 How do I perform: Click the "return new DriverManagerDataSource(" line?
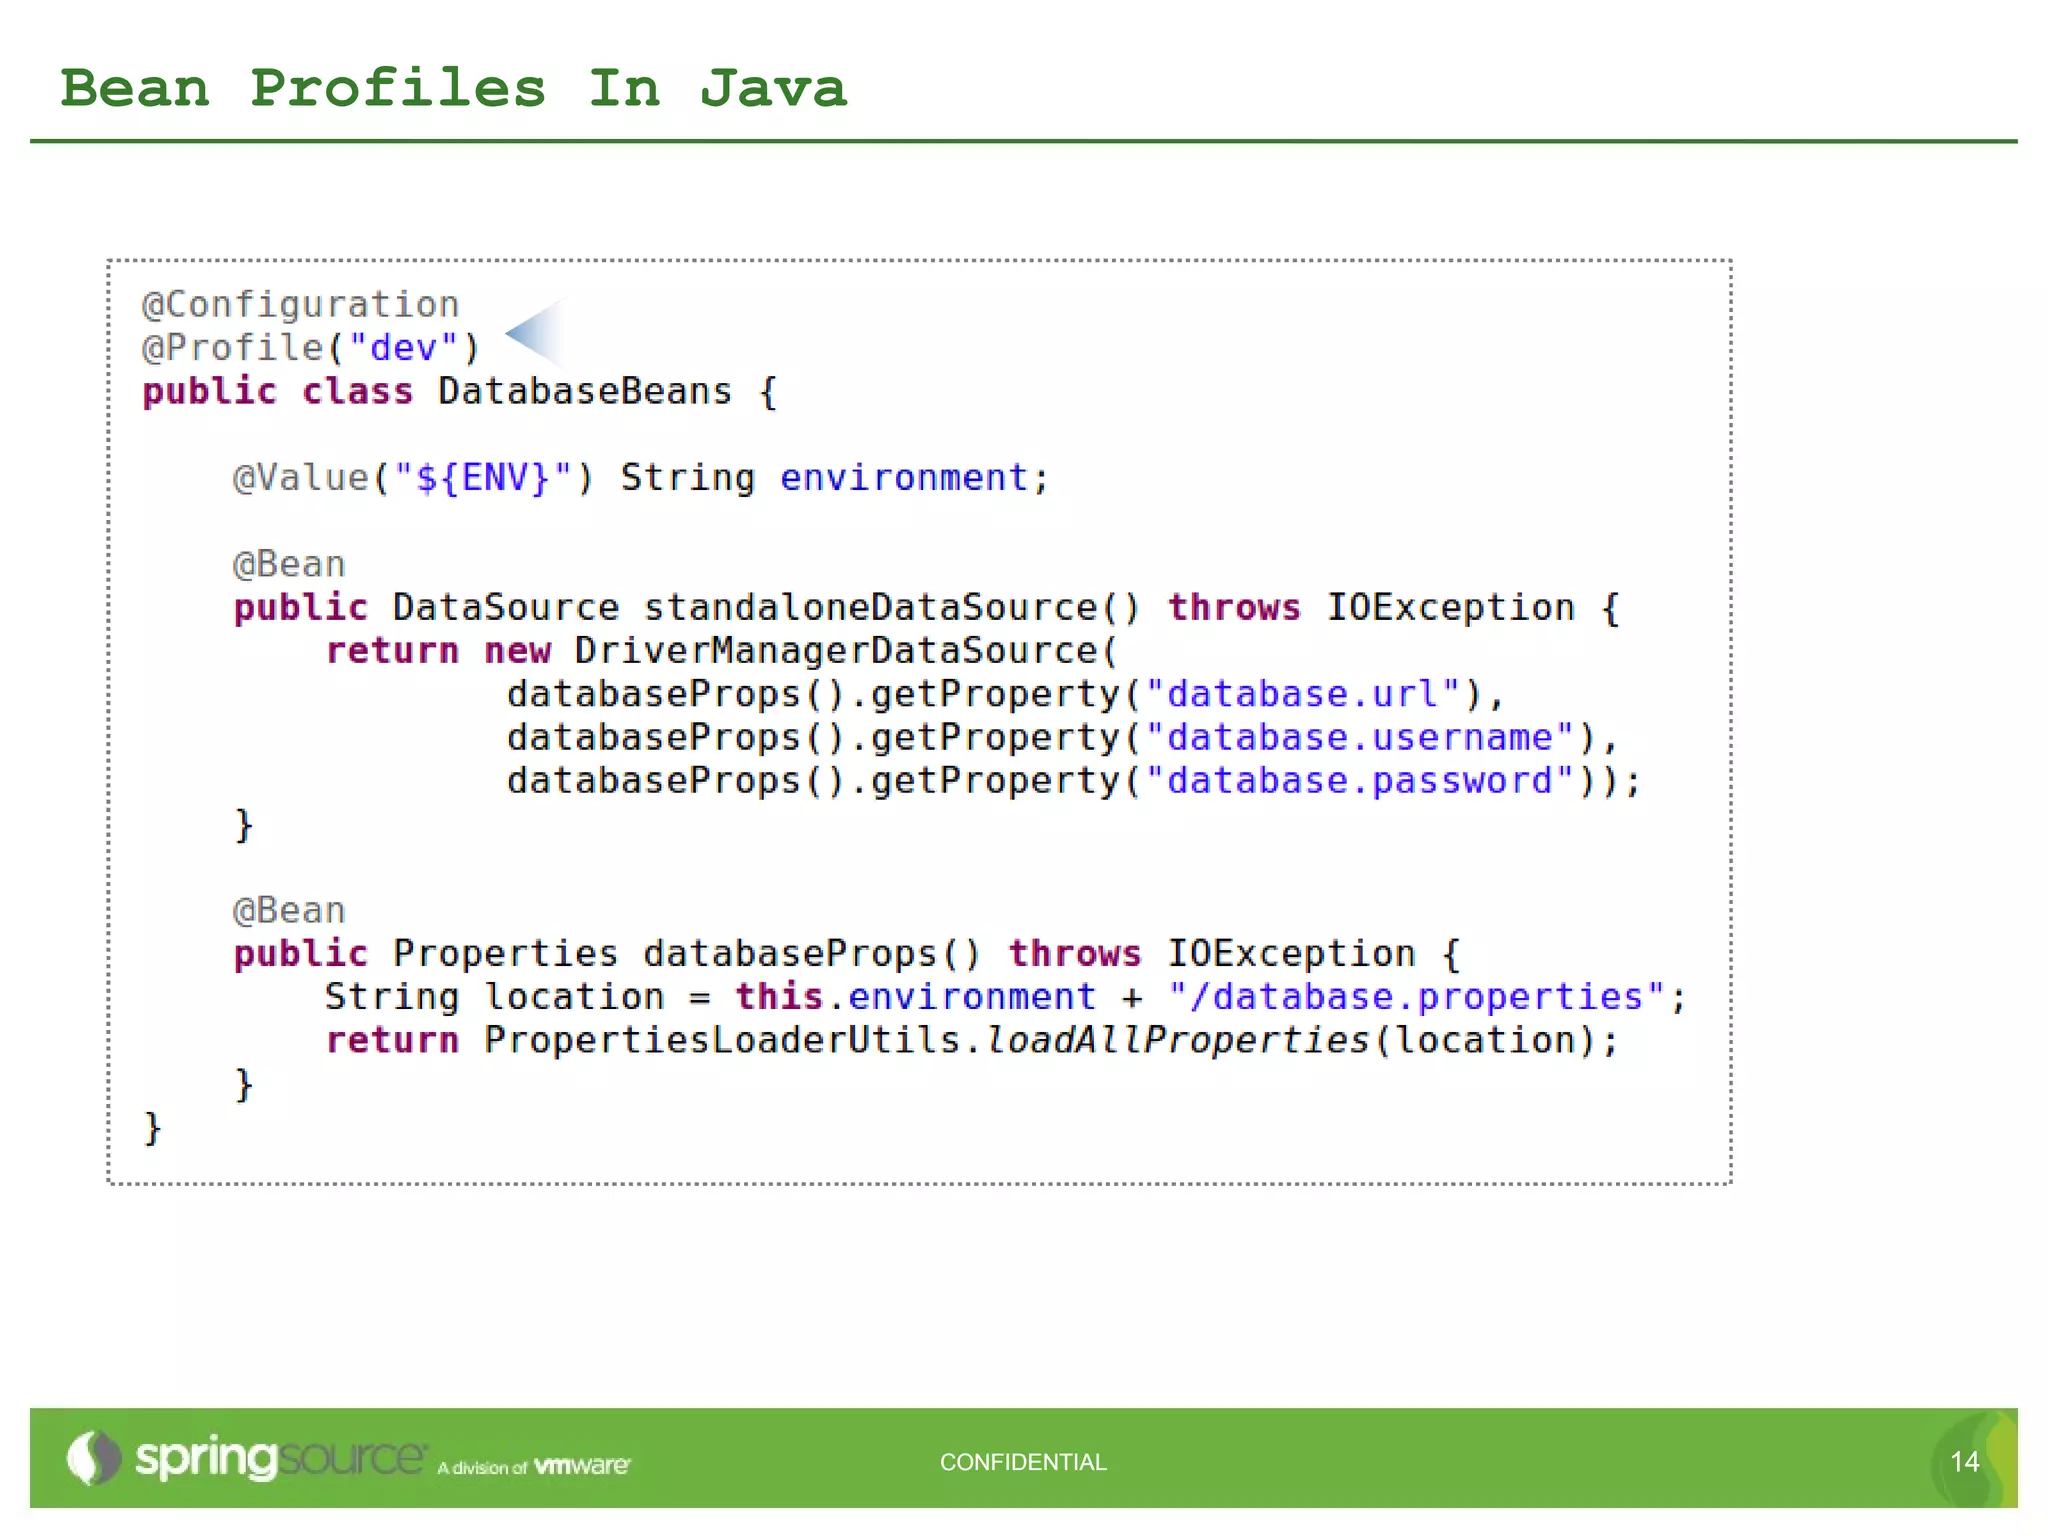coord(722,651)
